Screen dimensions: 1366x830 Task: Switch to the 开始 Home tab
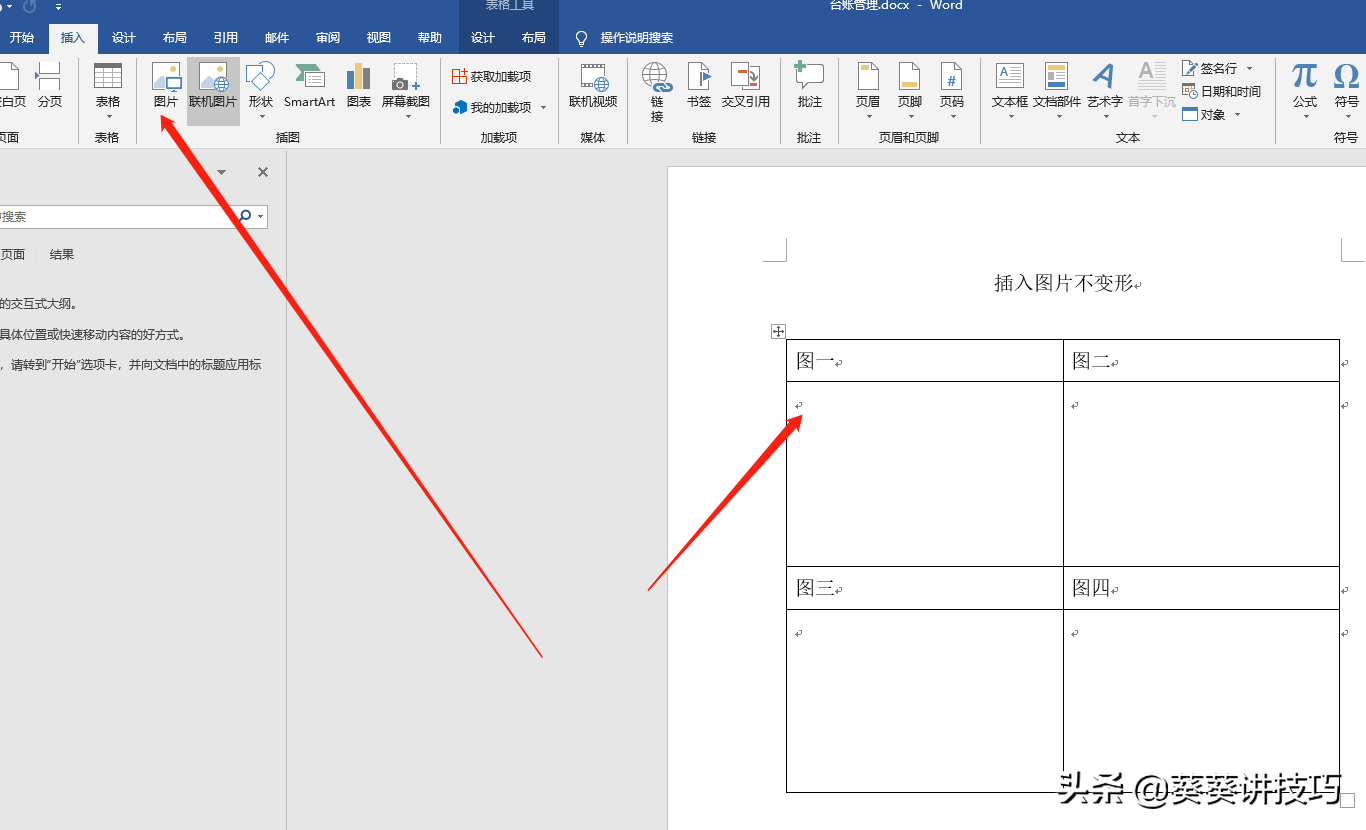click(22, 38)
